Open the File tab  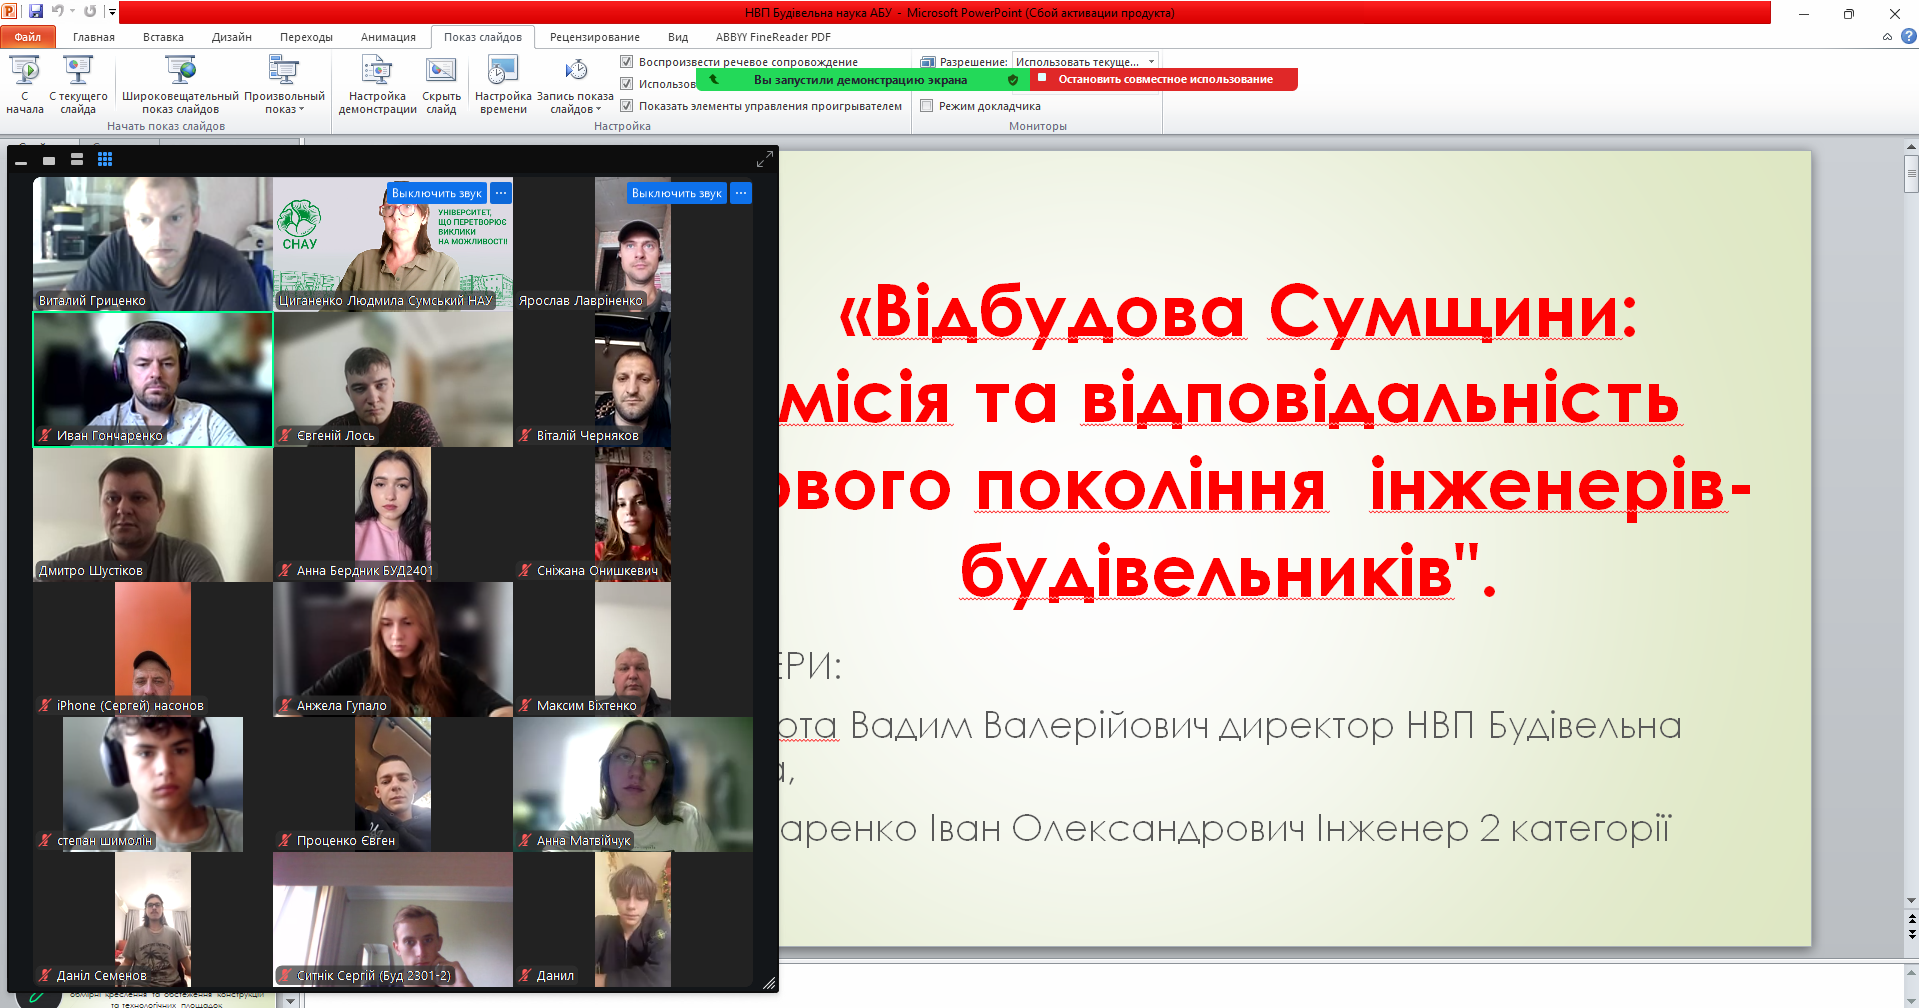pyautogui.click(x=28, y=37)
